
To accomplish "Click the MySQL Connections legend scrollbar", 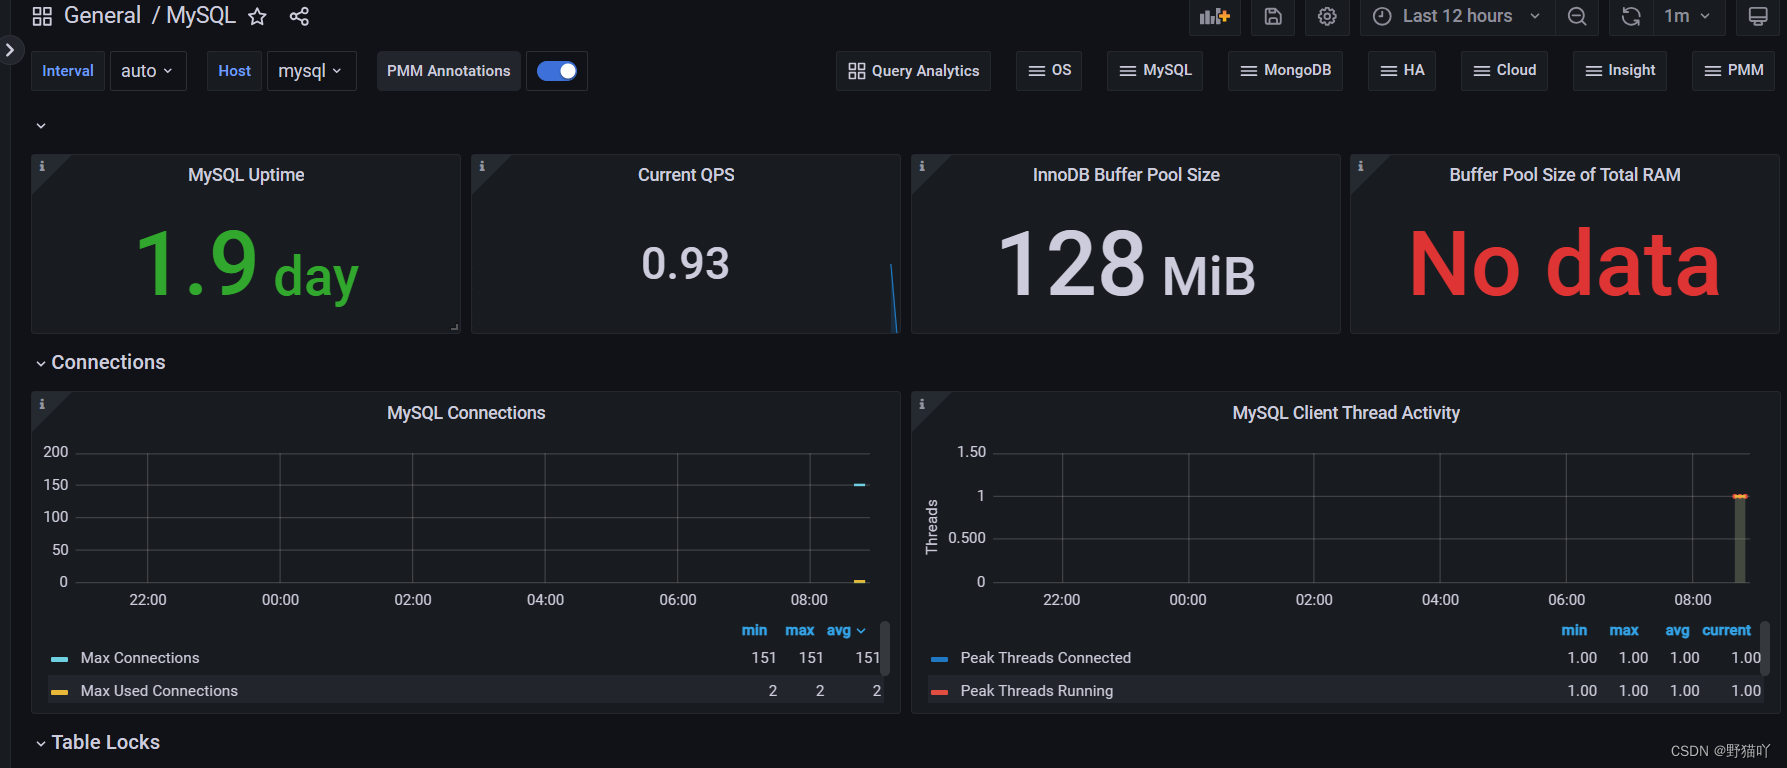I will (x=885, y=649).
